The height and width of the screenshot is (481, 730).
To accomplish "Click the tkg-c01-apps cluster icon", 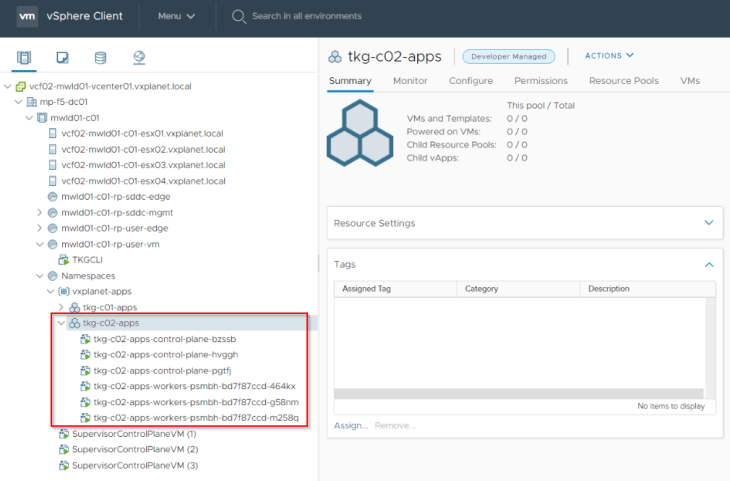I will [74, 307].
